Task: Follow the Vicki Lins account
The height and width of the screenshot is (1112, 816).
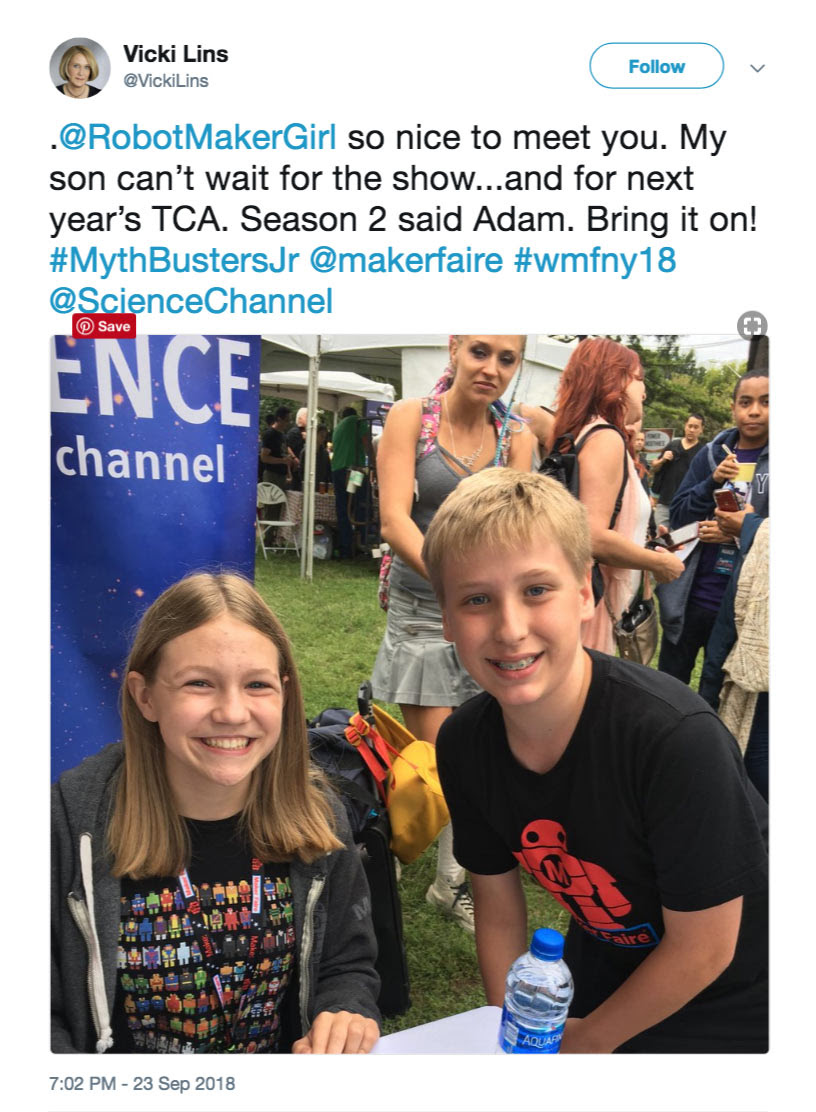Action: click(x=656, y=66)
